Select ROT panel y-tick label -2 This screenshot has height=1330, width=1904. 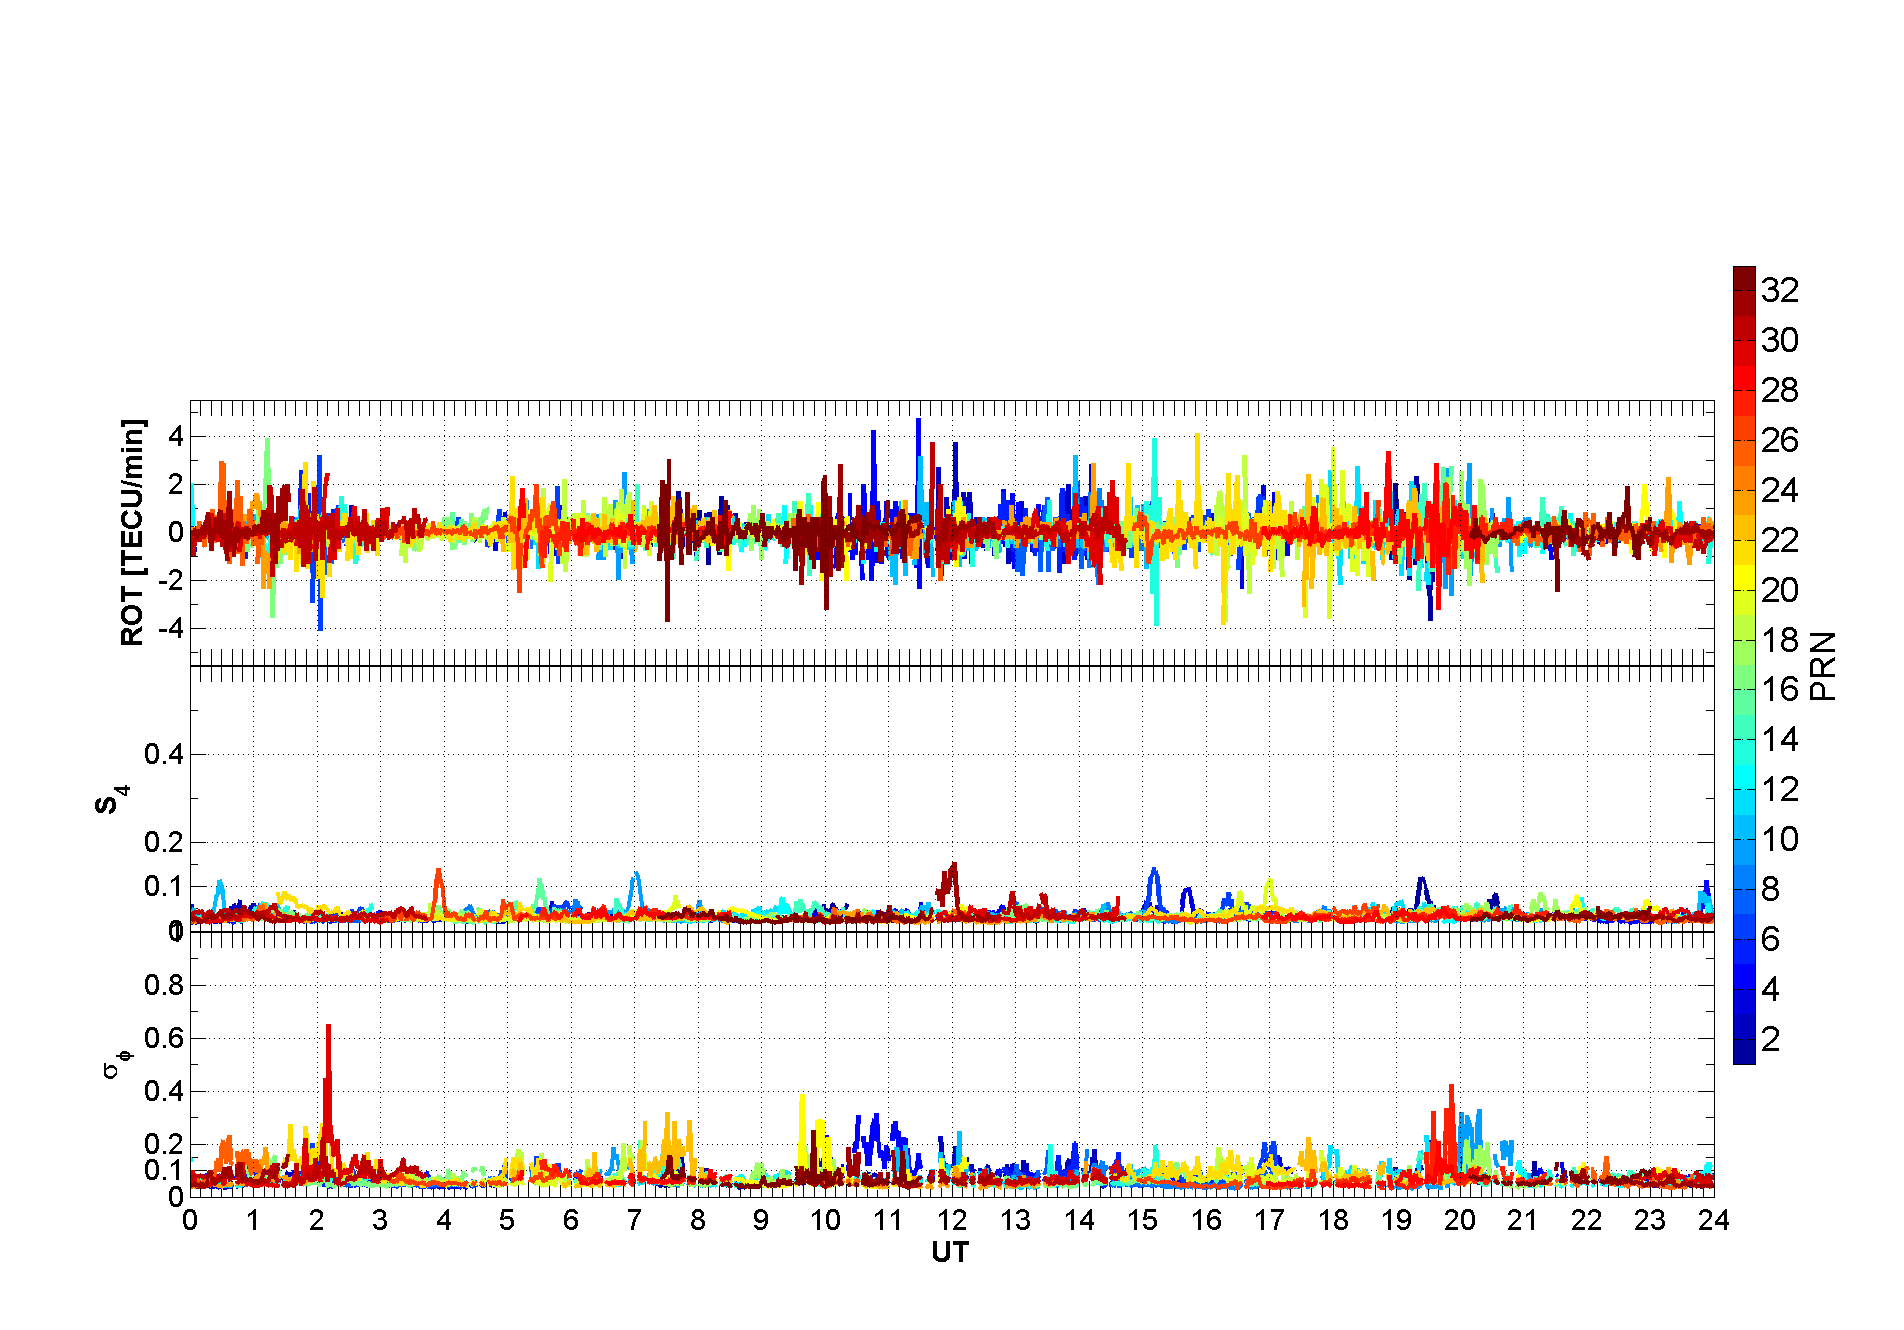171,580
